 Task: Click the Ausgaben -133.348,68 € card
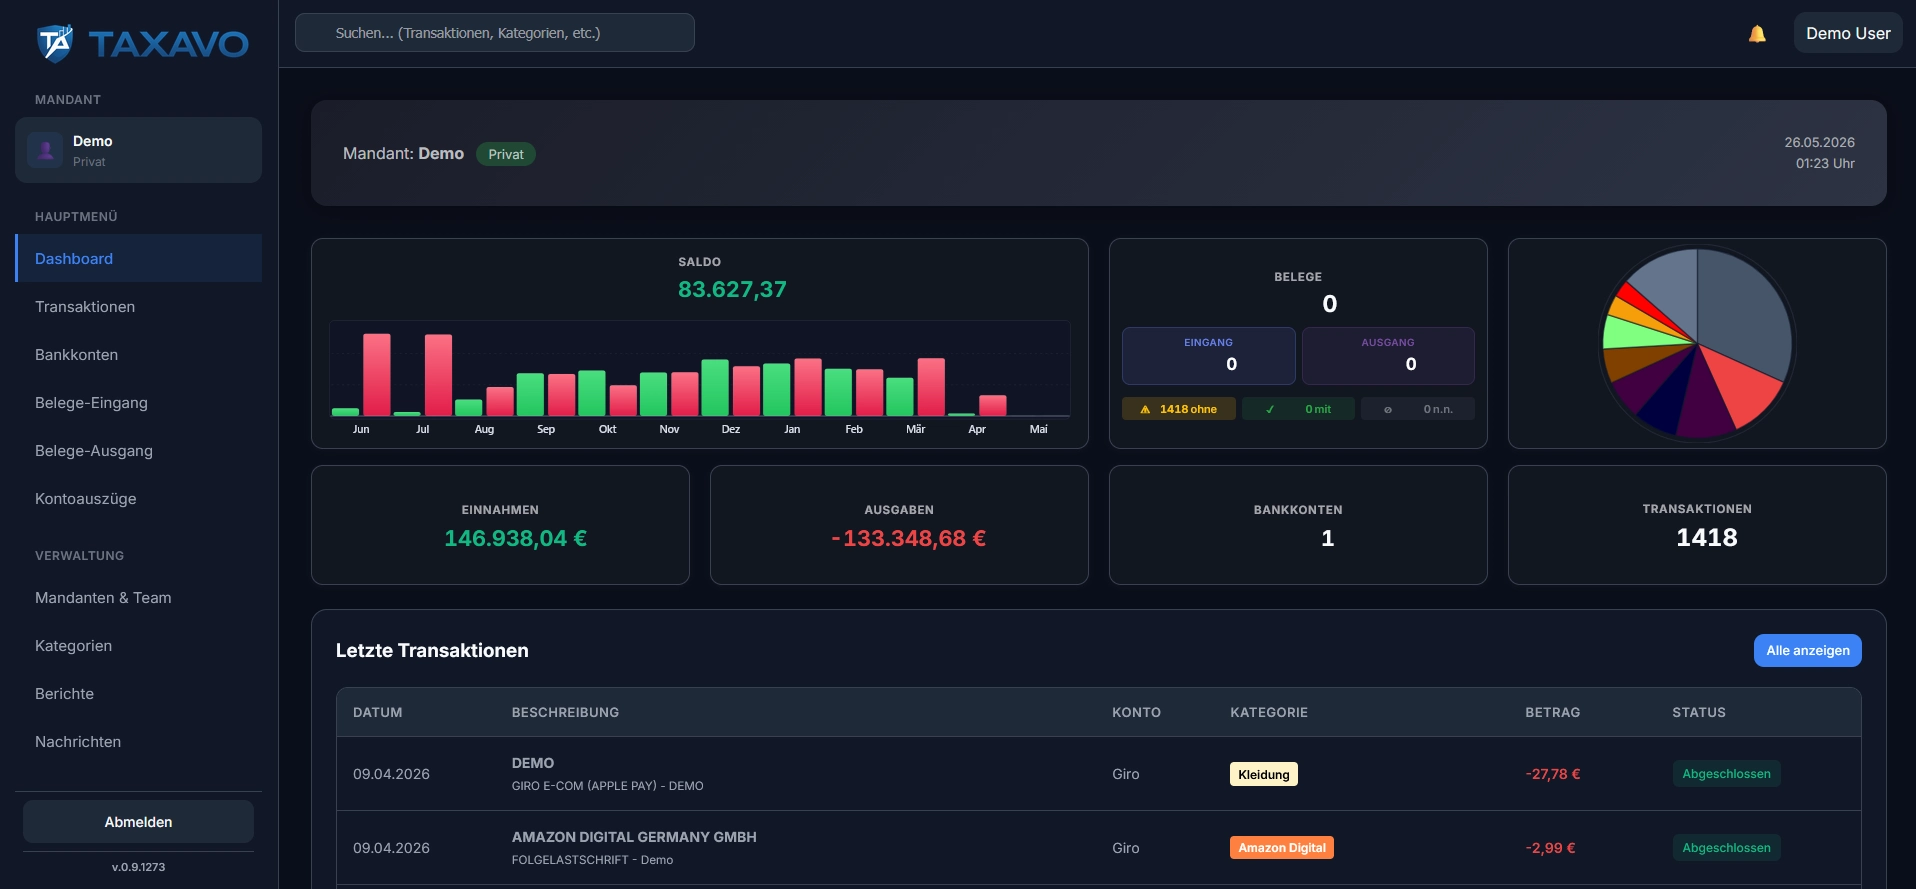click(899, 525)
